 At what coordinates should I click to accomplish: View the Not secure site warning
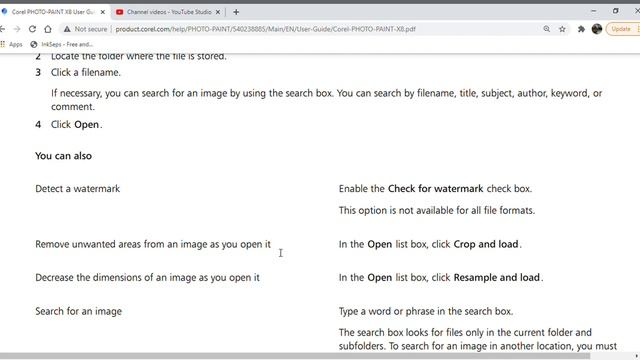[x=85, y=29]
